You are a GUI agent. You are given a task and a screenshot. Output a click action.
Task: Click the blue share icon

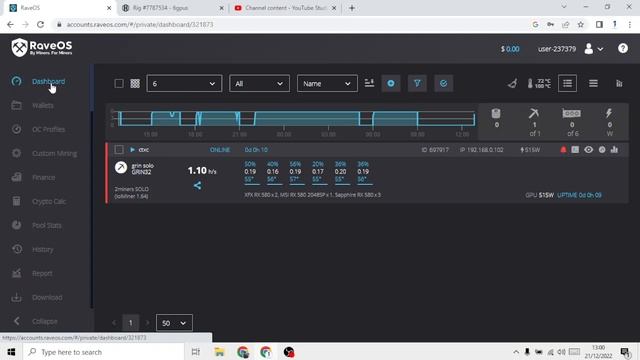click(197, 186)
